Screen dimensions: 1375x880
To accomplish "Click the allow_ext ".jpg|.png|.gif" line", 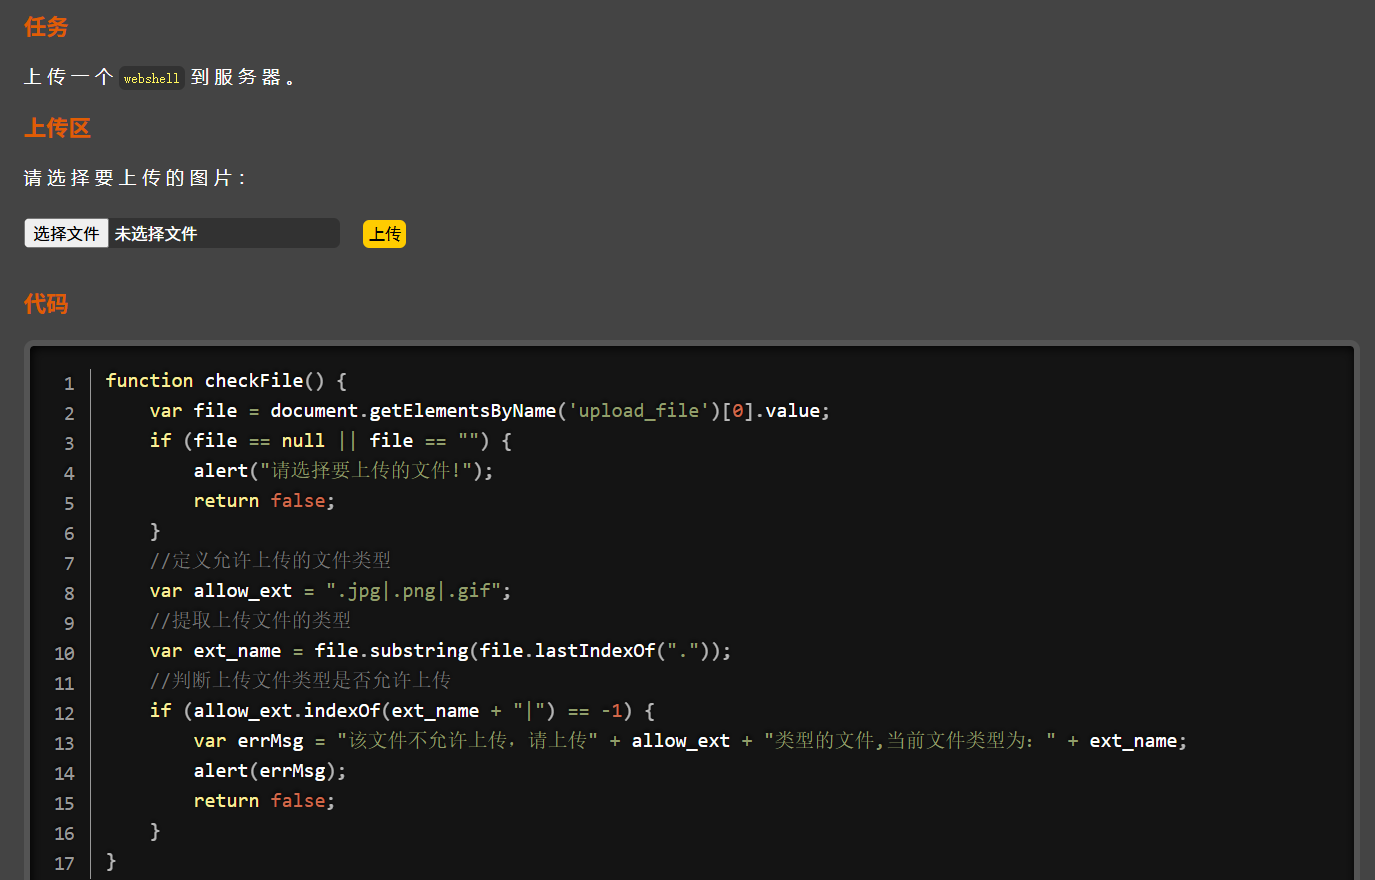I will (x=330, y=591).
